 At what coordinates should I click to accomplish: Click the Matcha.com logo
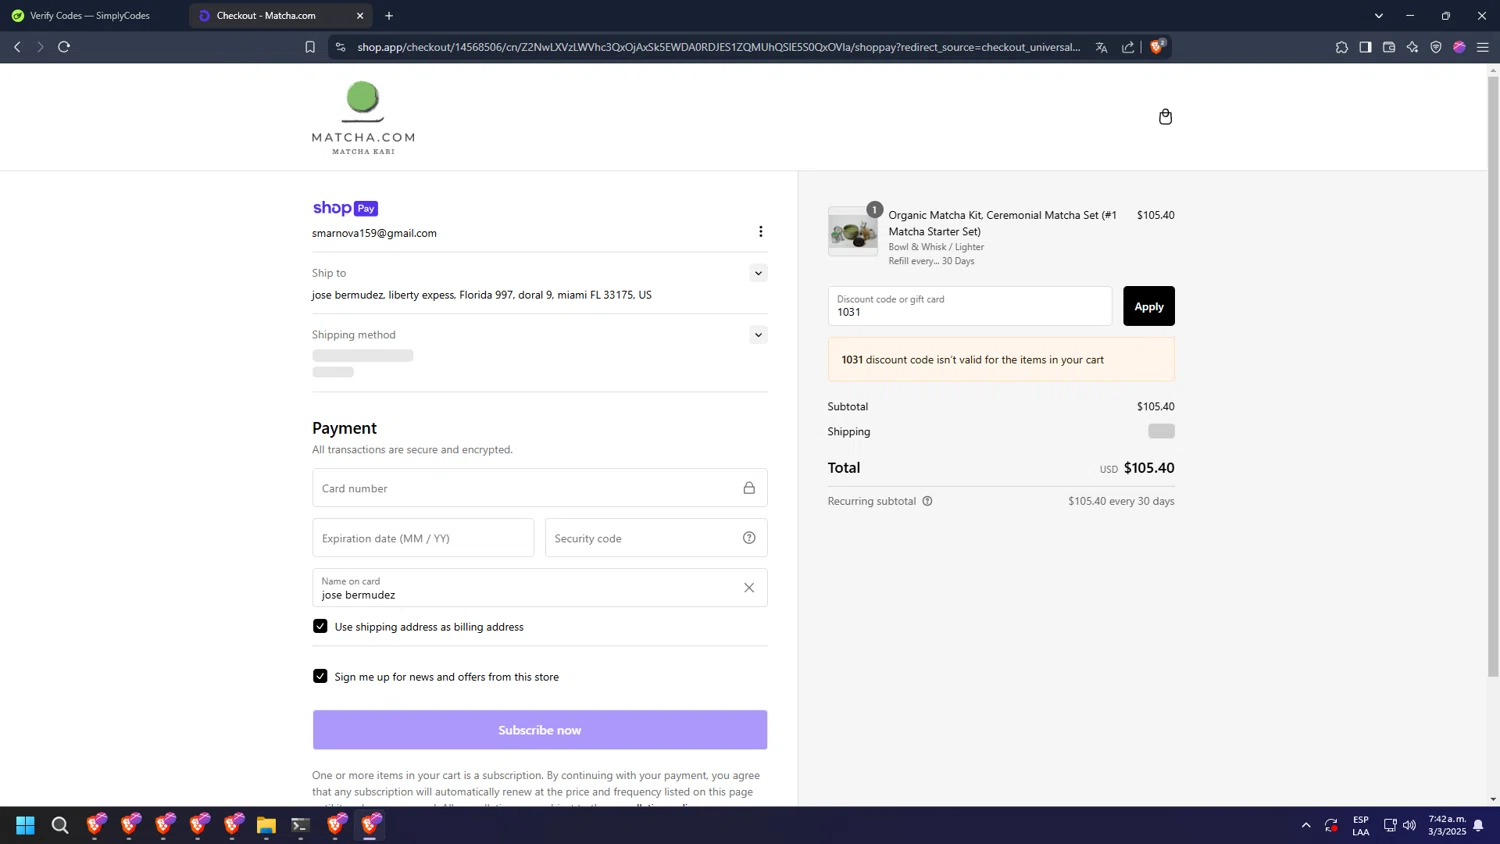(363, 118)
